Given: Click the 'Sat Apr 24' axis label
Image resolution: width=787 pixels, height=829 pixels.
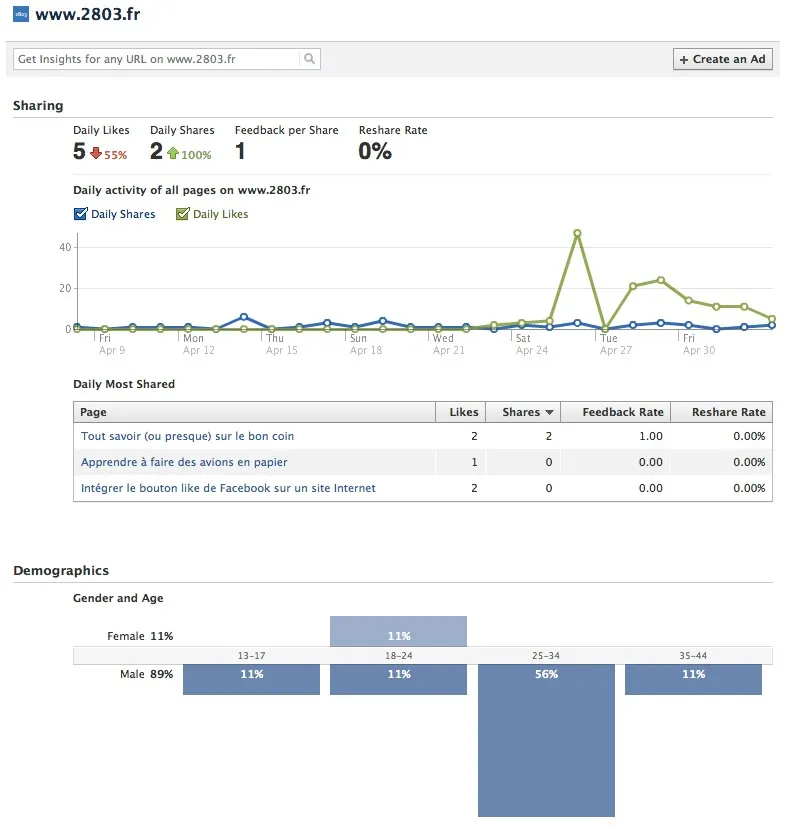Looking at the screenshot, I should point(532,344).
